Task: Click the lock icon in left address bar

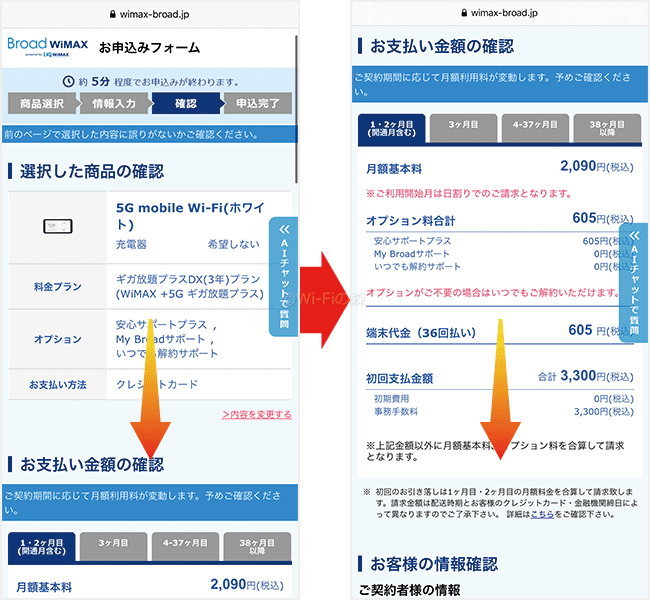Action: coord(112,15)
